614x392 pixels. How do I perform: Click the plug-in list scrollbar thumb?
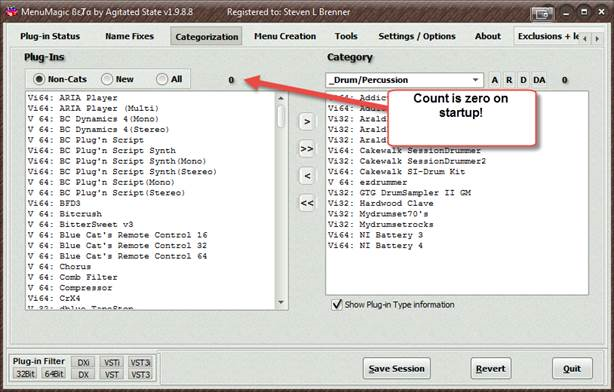[281, 116]
